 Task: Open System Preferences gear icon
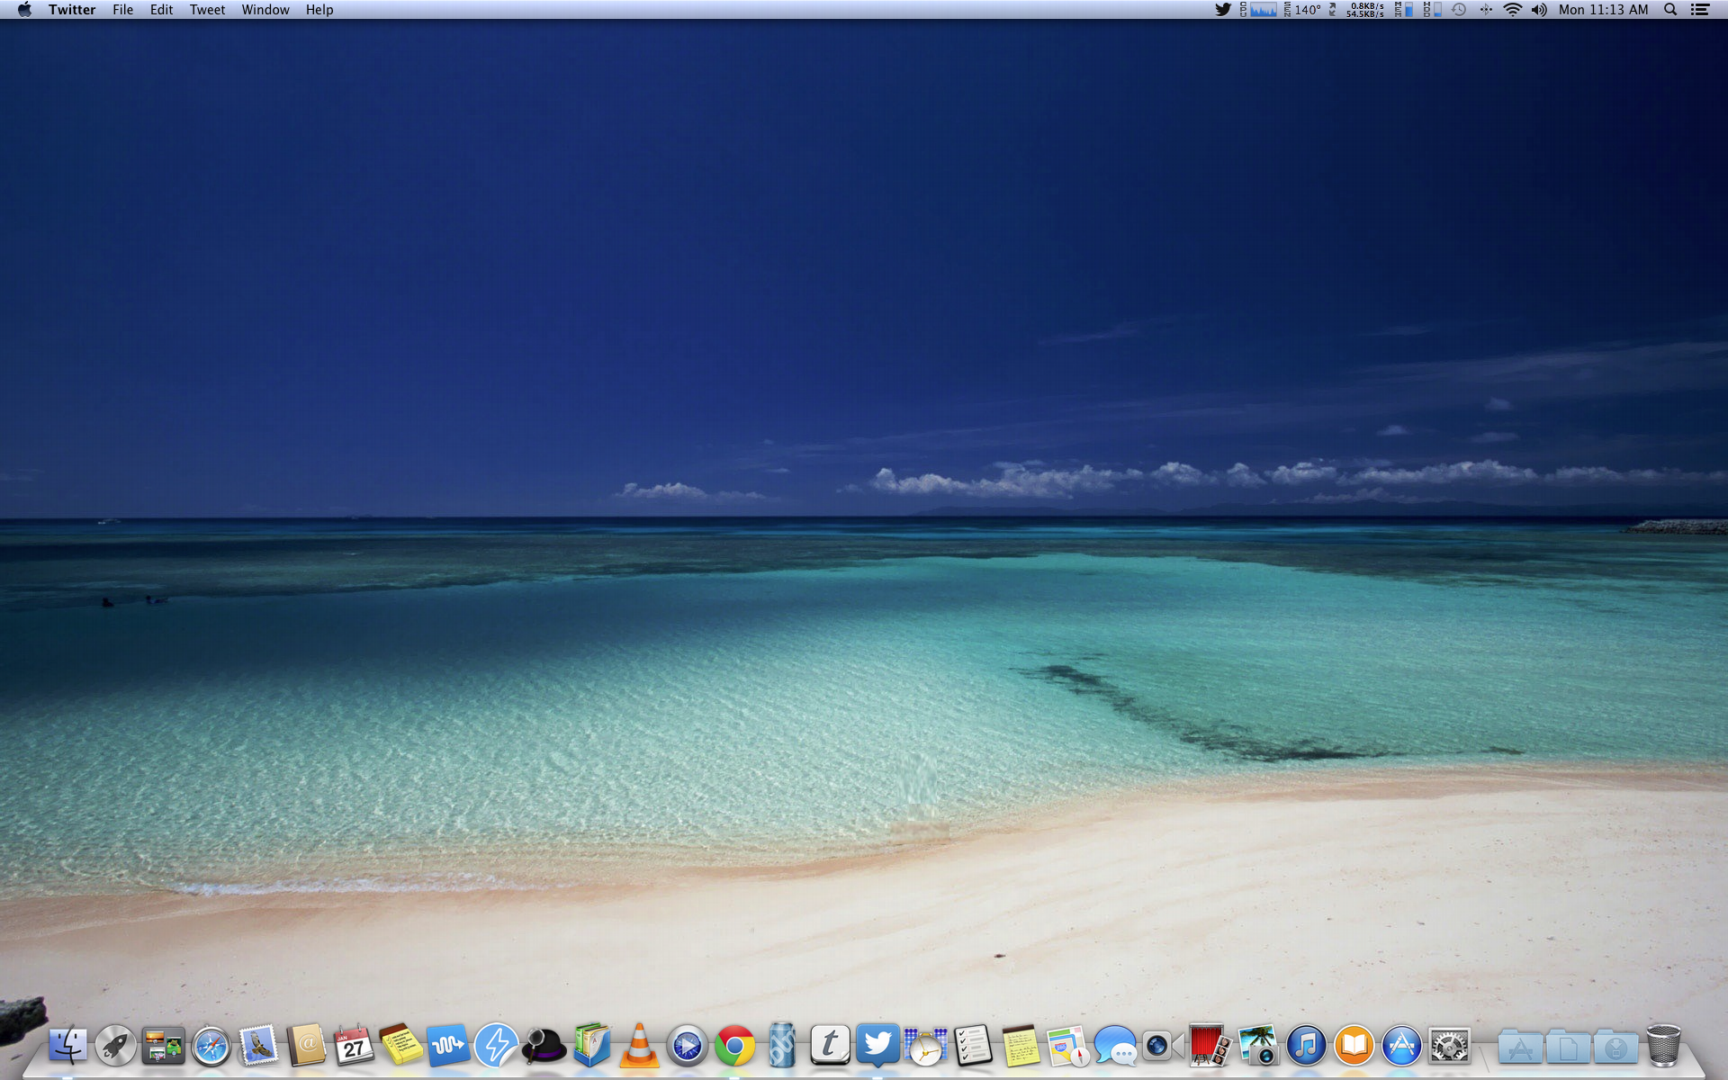click(x=1449, y=1046)
